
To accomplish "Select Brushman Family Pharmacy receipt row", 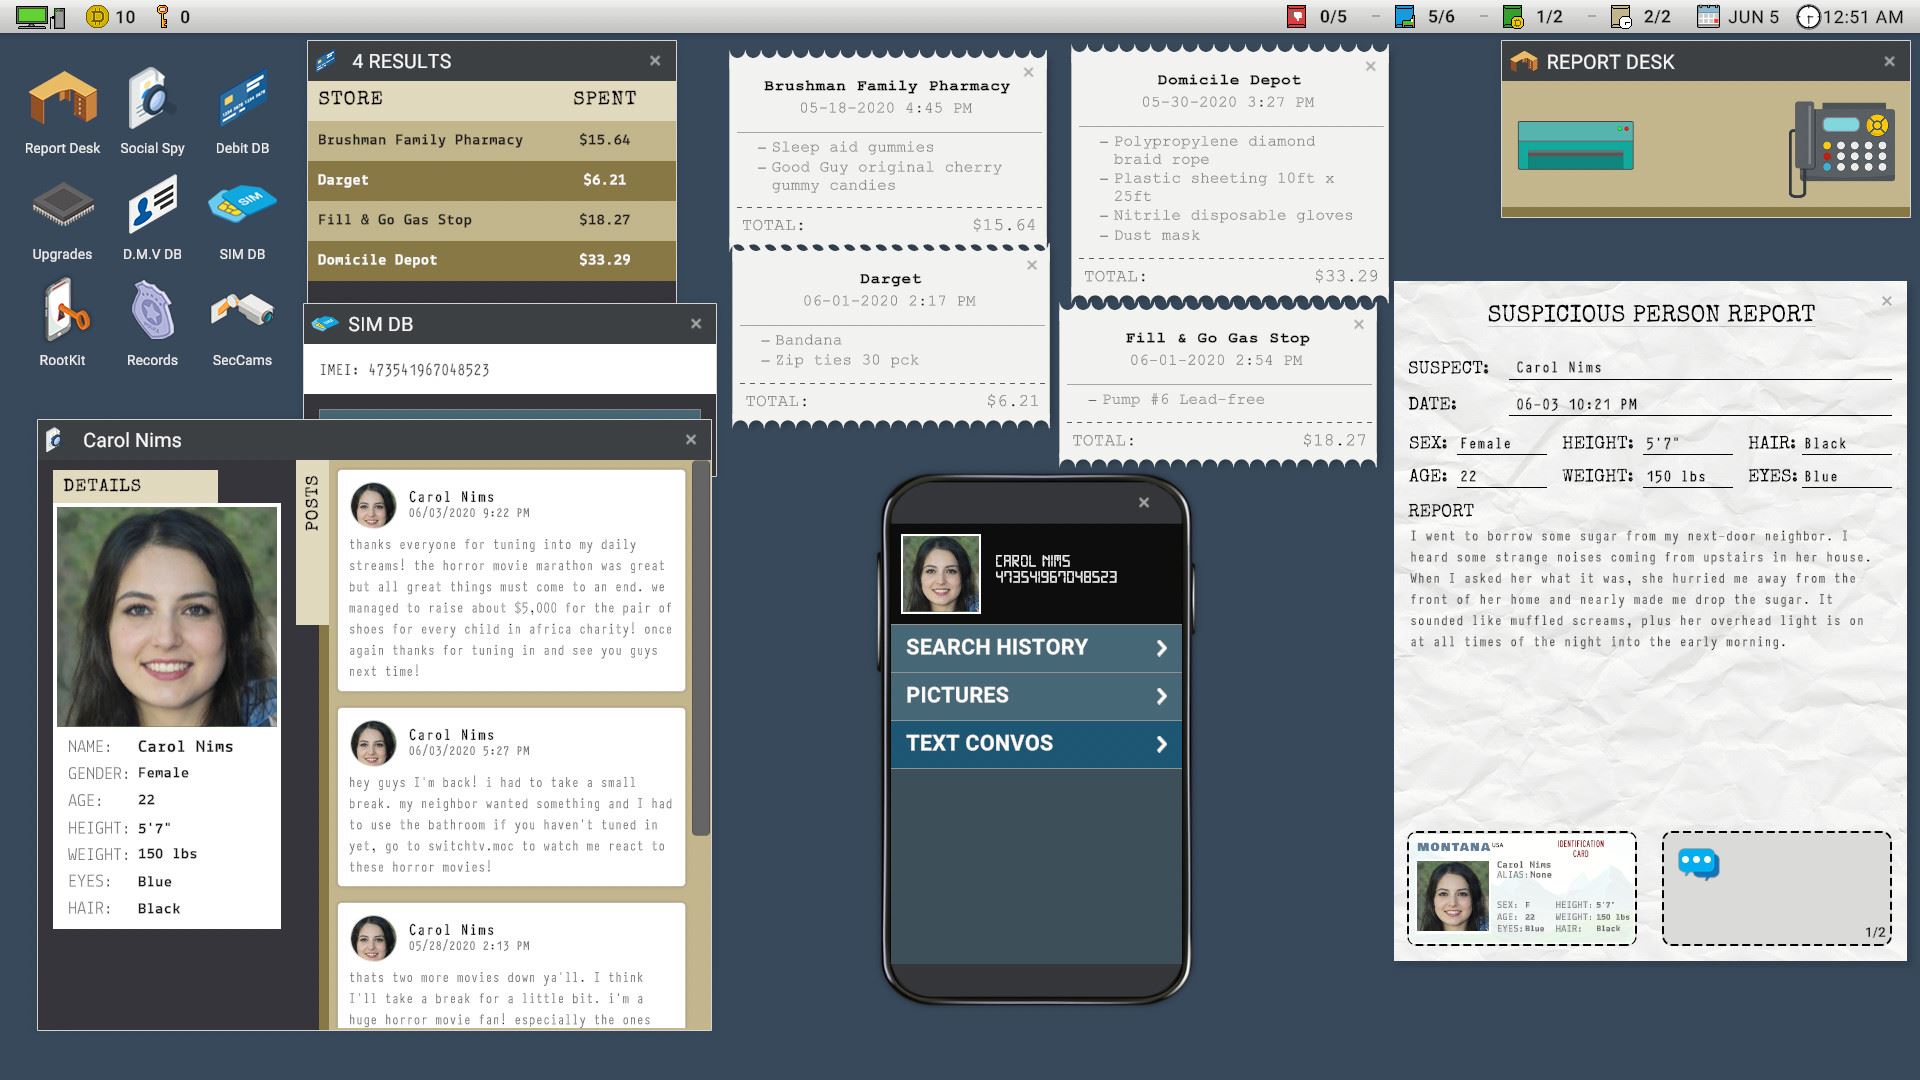I will pos(488,138).
